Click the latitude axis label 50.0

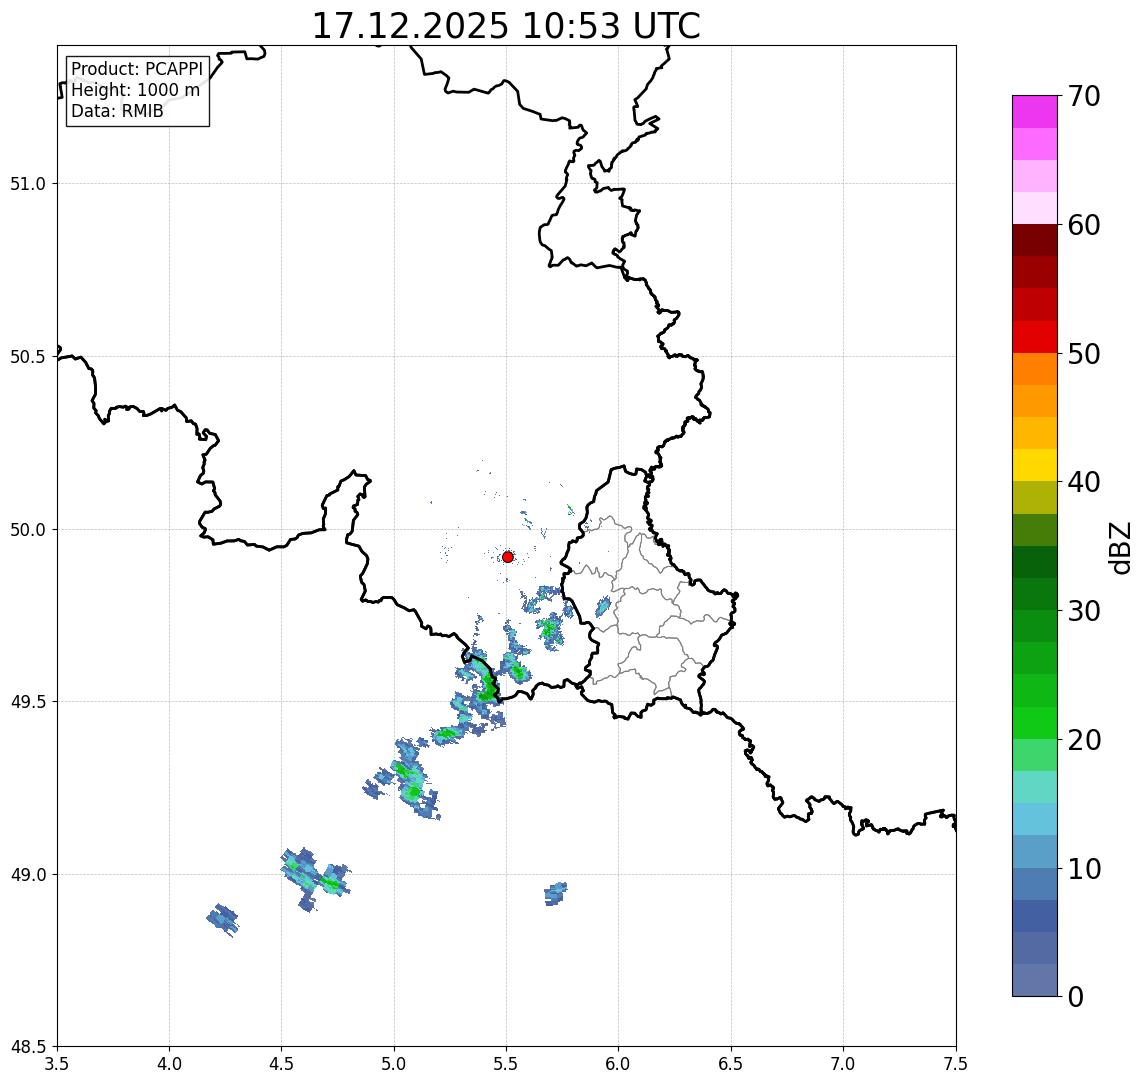(27, 529)
